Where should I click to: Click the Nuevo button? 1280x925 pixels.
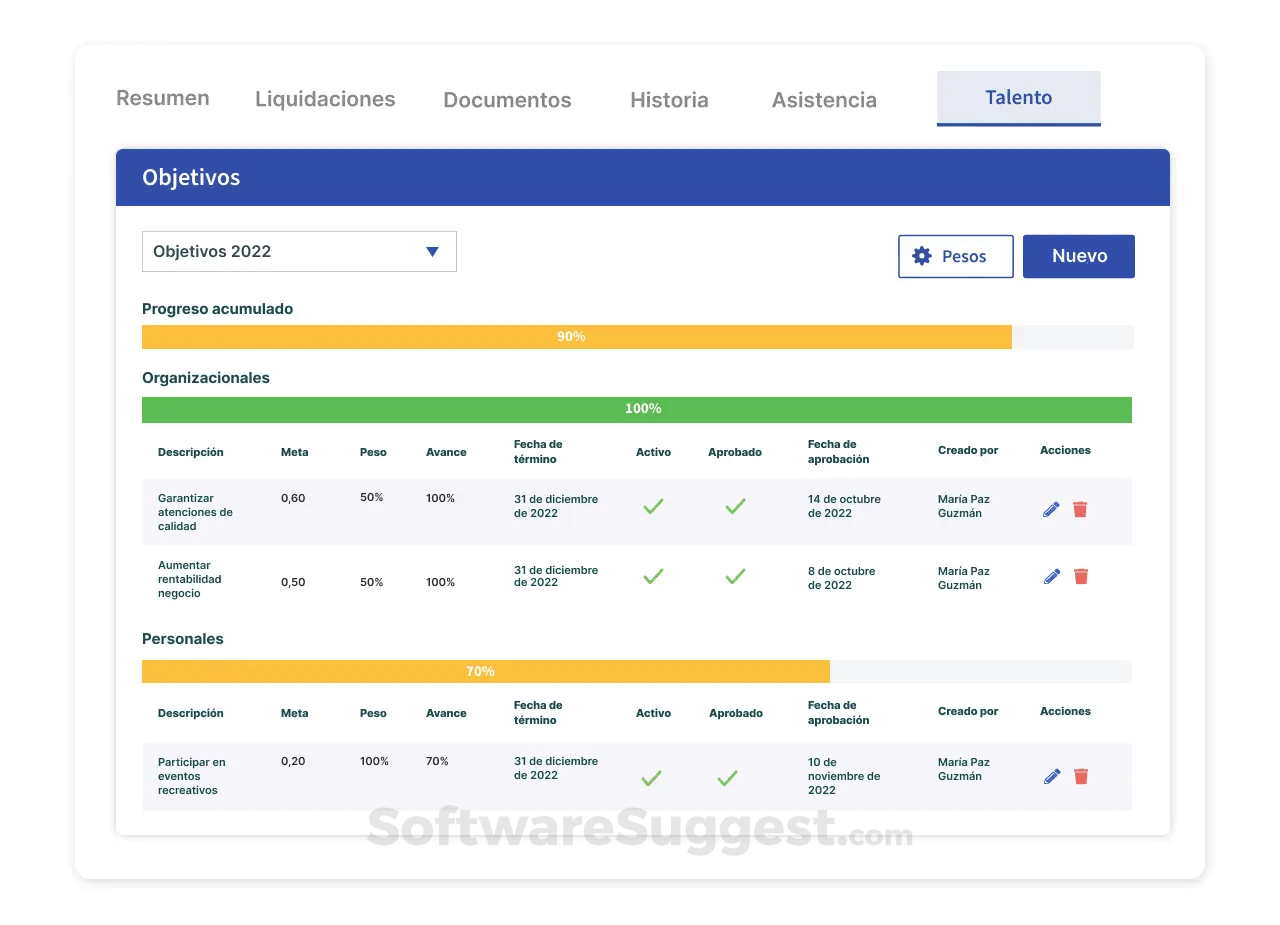(1079, 256)
